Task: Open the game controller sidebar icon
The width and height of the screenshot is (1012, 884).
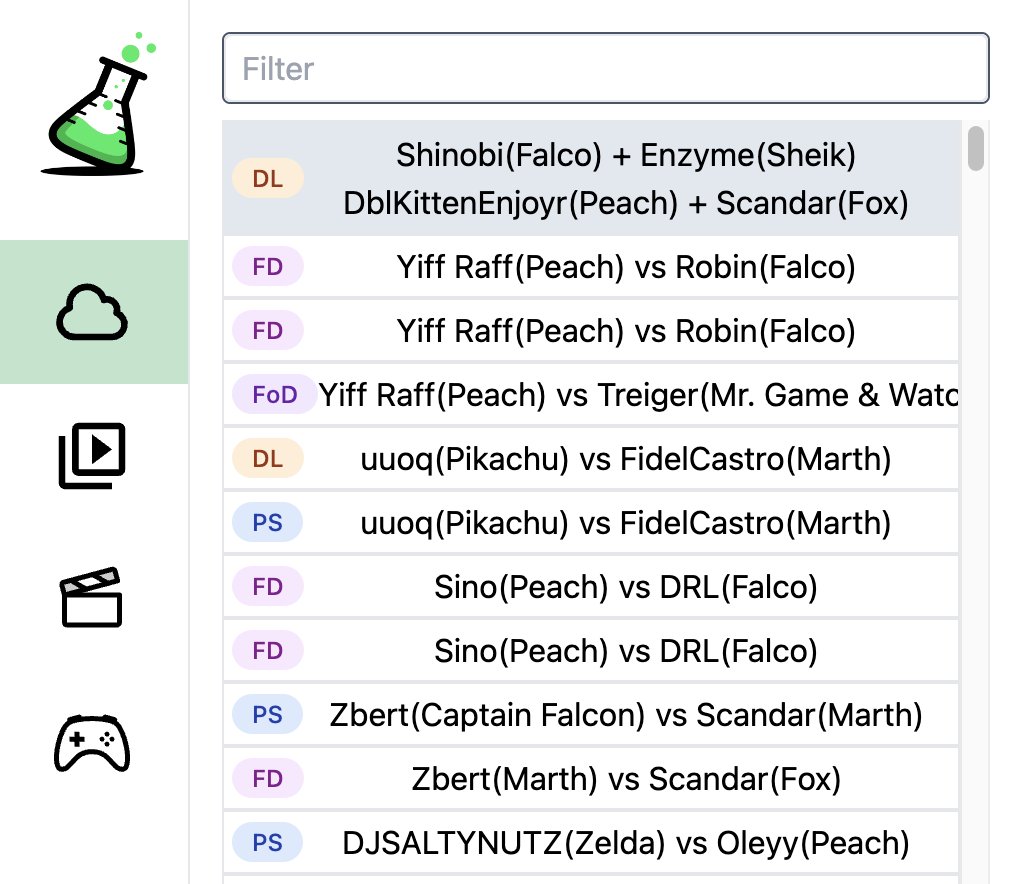Action: (x=92, y=743)
